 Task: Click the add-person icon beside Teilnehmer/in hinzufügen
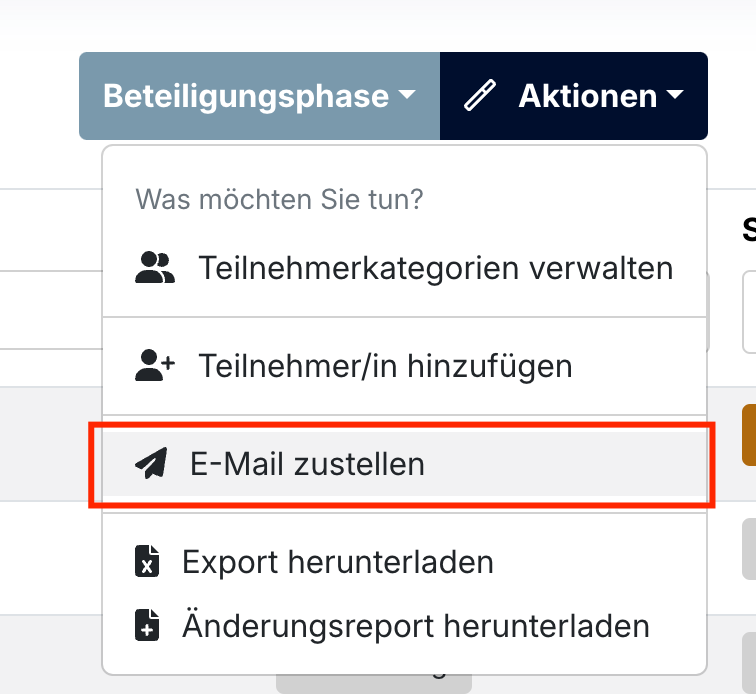click(155, 366)
